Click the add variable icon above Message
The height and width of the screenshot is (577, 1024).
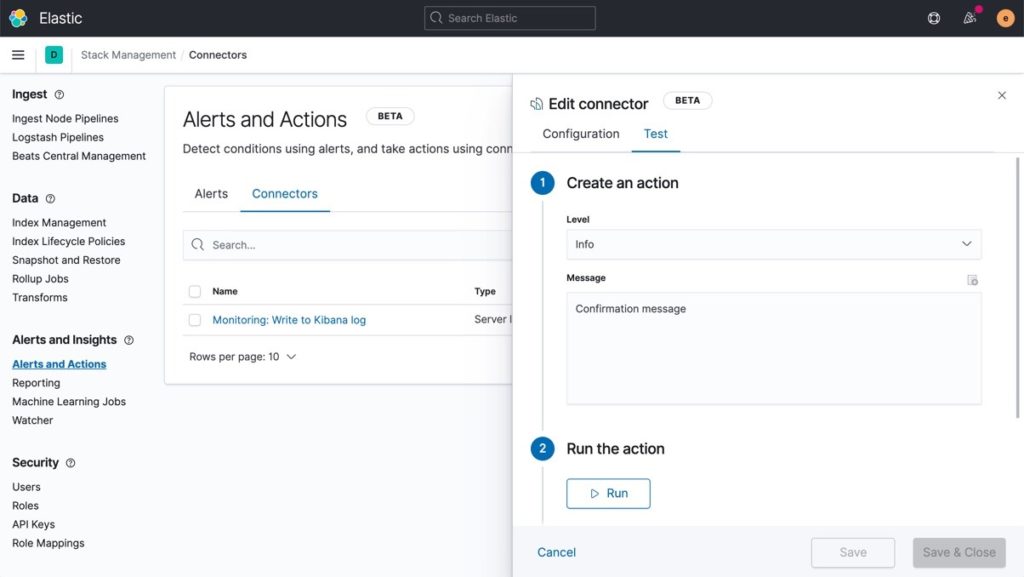click(972, 280)
